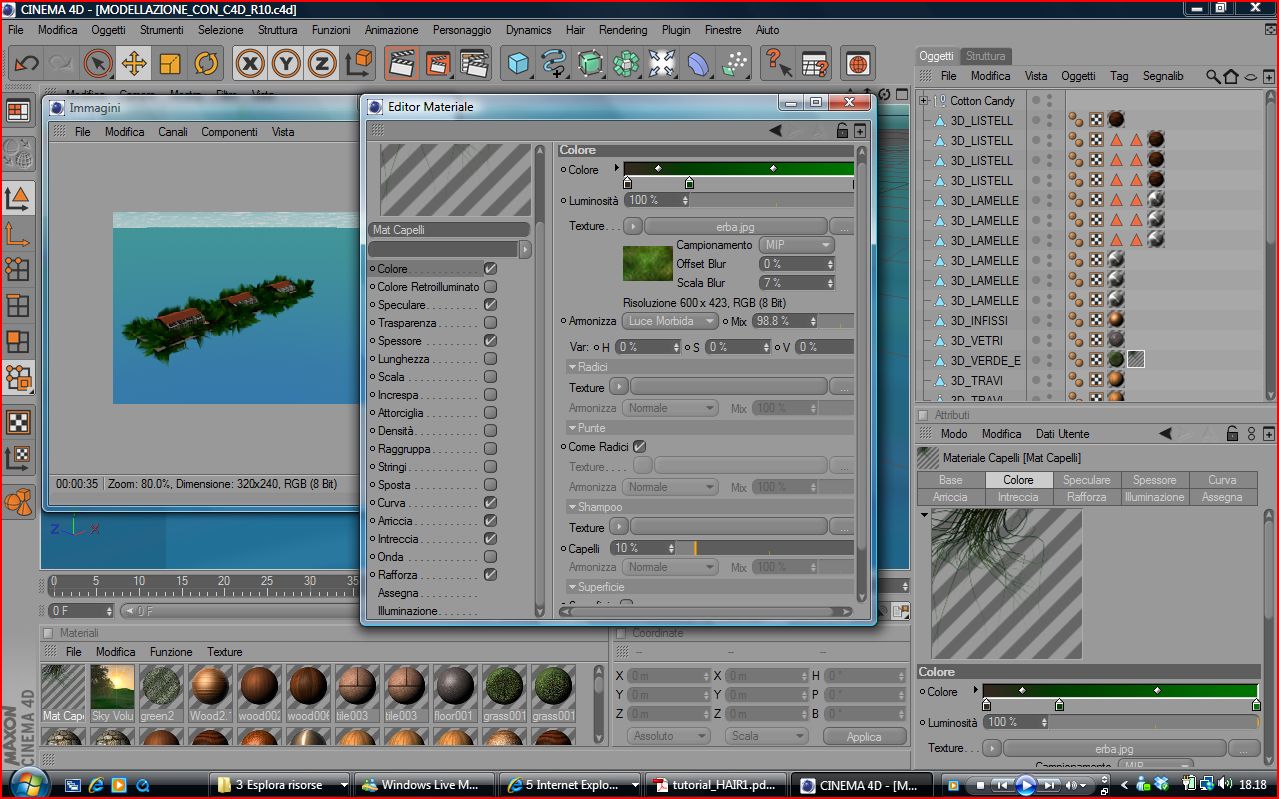Toggle the Arriccia channel checkbox
Image resolution: width=1279 pixels, height=799 pixels.
point(490,521)
